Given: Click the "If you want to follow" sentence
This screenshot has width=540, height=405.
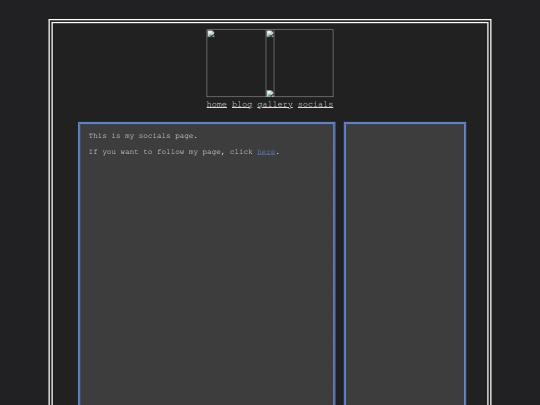Looking at the screenshot, I should [x=184, y=152].
